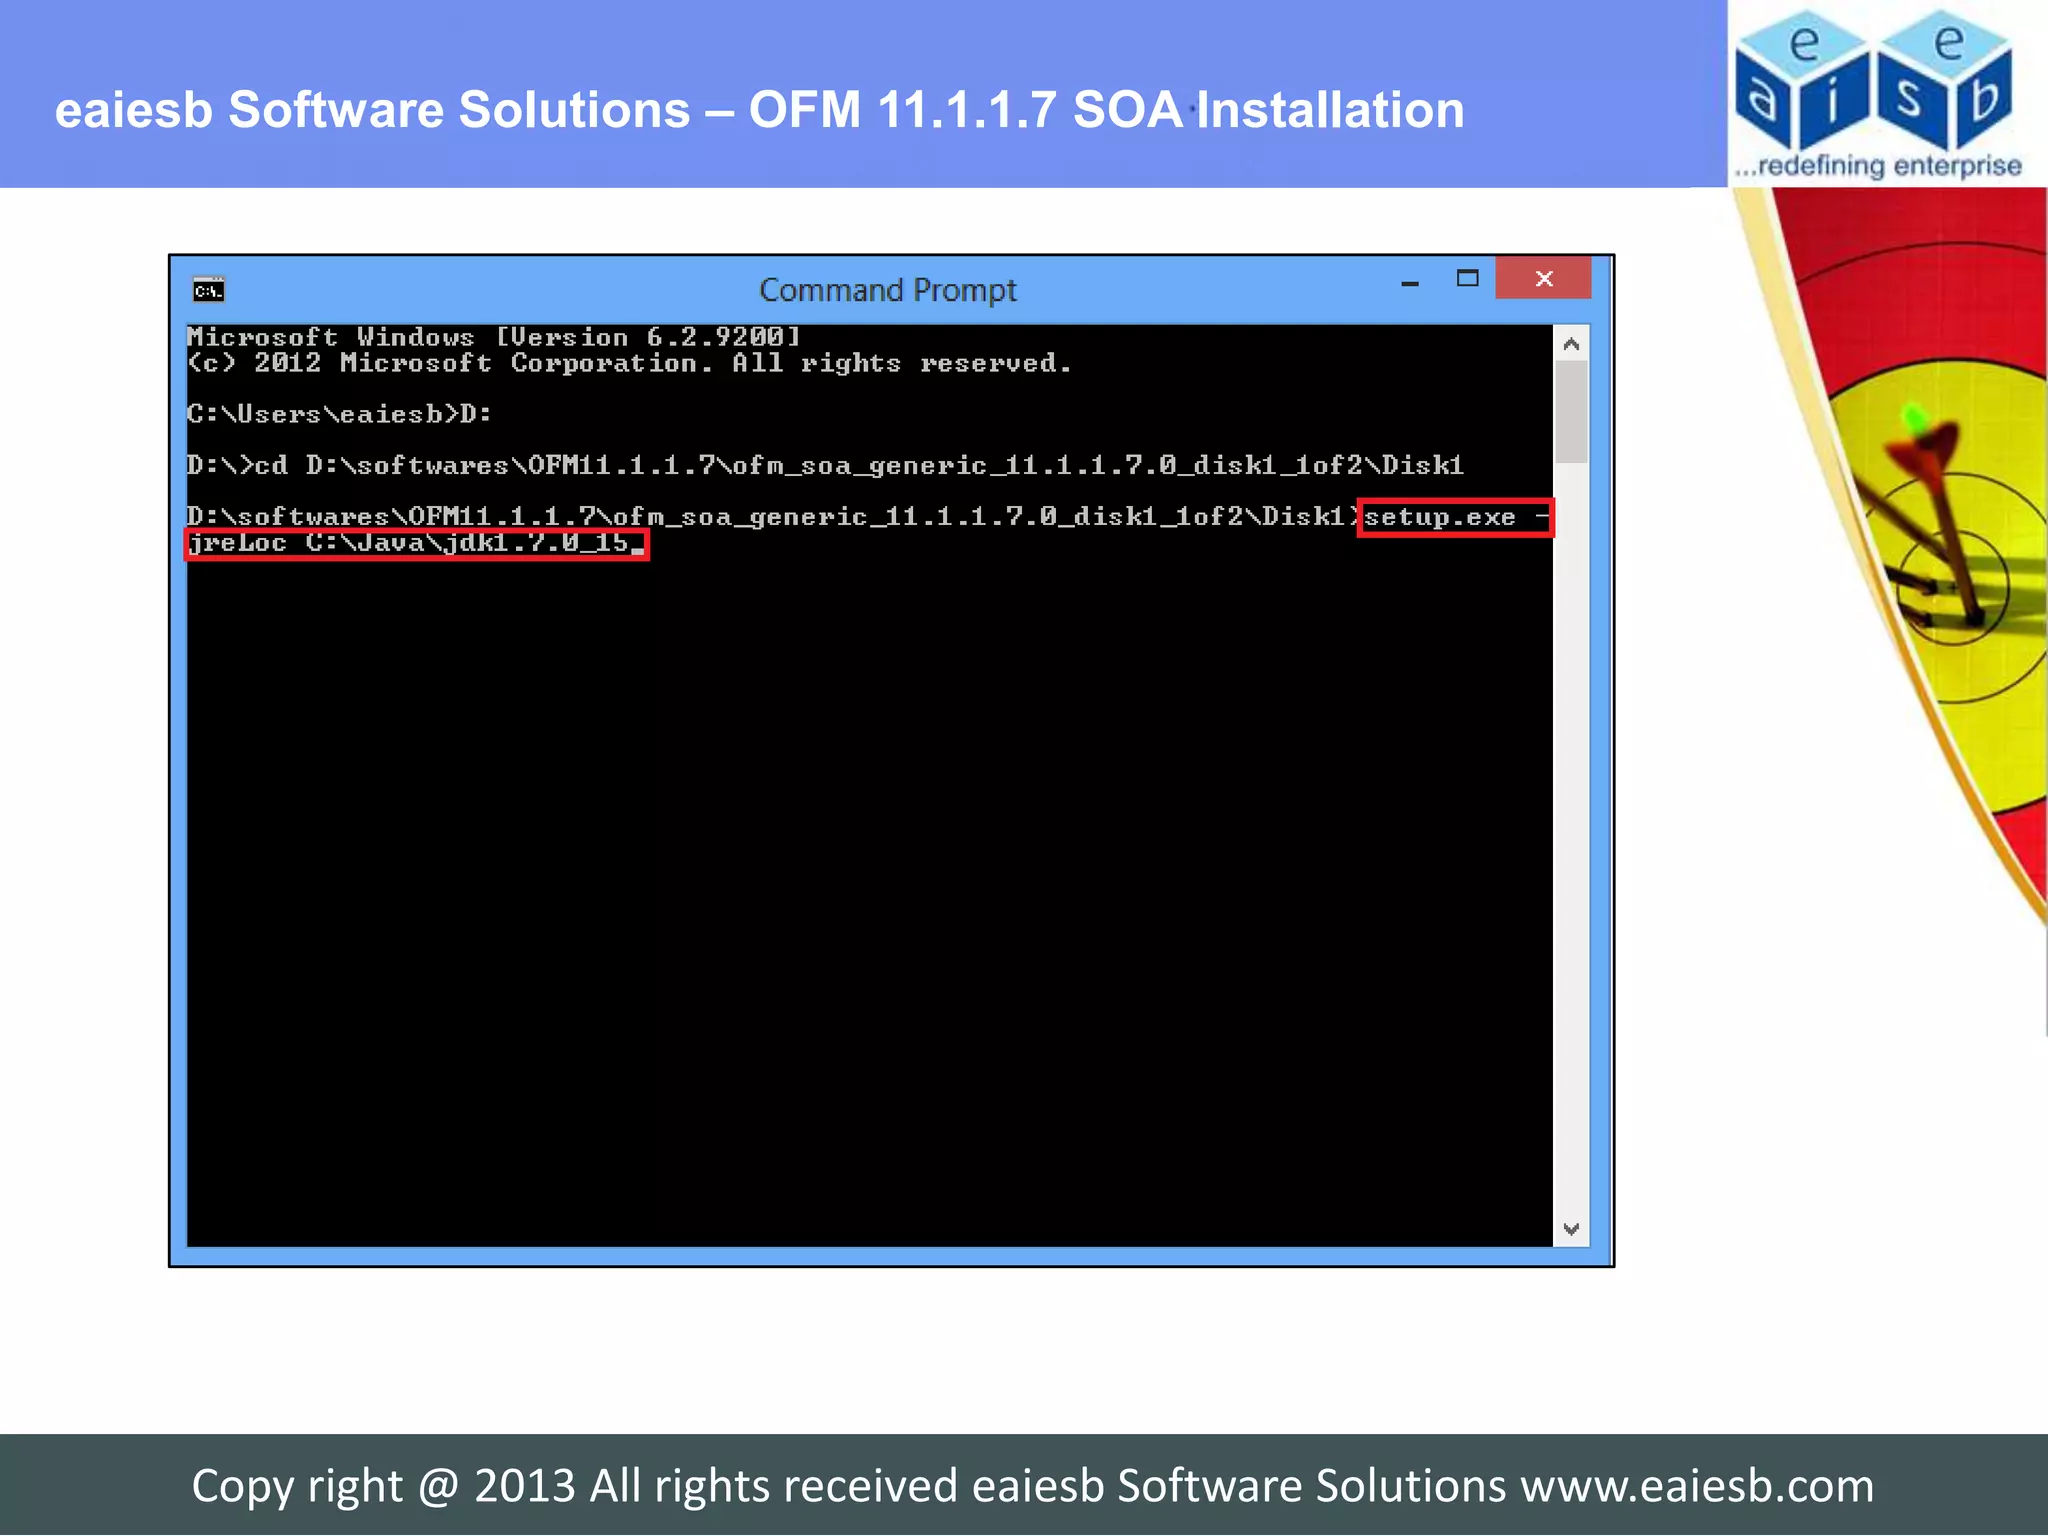
Task: Click the 'cd D:\softwares\OFM11.1.1.7' command line
Action: pos(825,465)
